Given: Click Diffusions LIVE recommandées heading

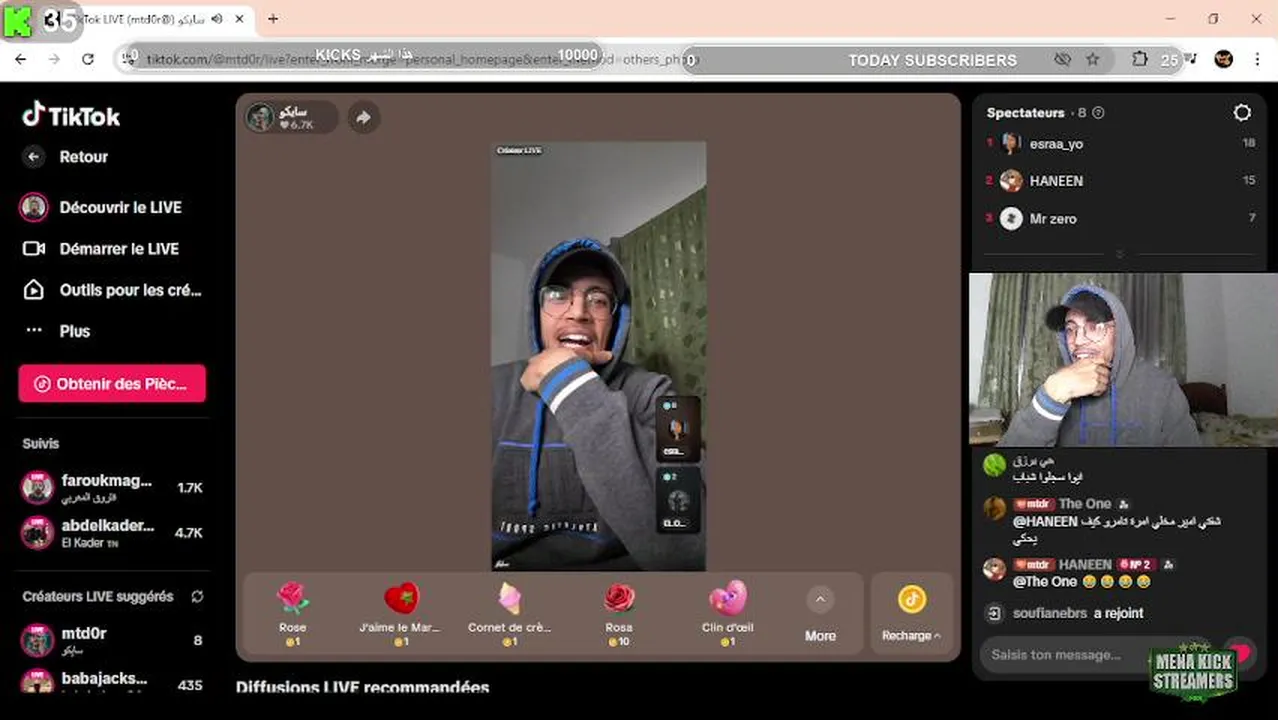Looking at the screenshot, I should click(x=362, y=687).
